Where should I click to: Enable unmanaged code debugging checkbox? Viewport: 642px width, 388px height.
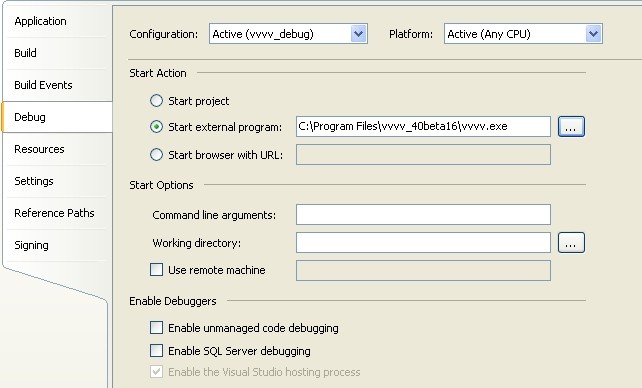point(156,327)
